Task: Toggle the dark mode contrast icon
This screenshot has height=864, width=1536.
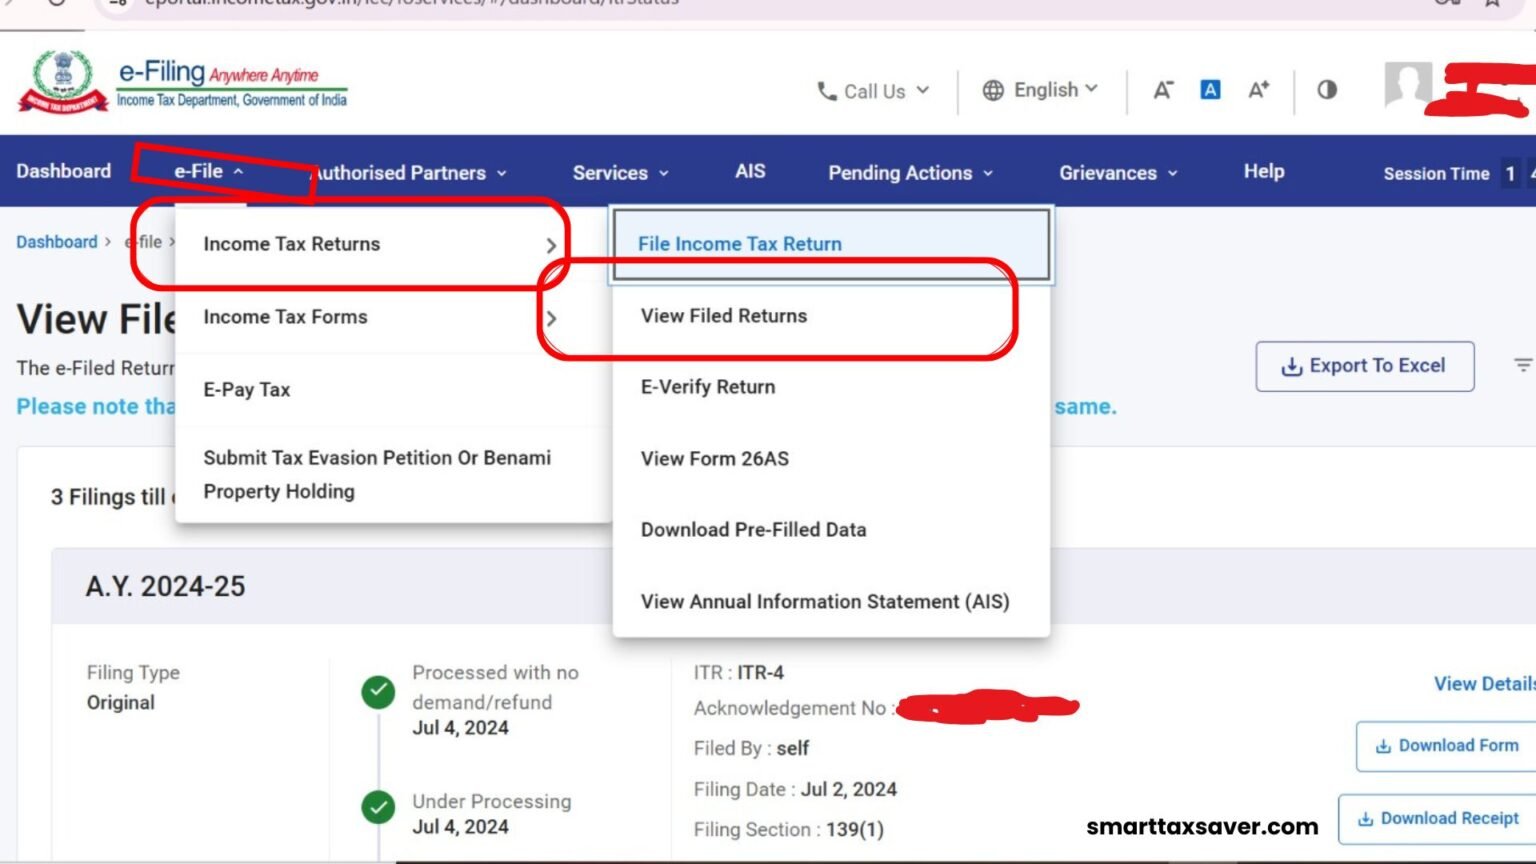Action: pyautogui.click(x=1326, y=90)
